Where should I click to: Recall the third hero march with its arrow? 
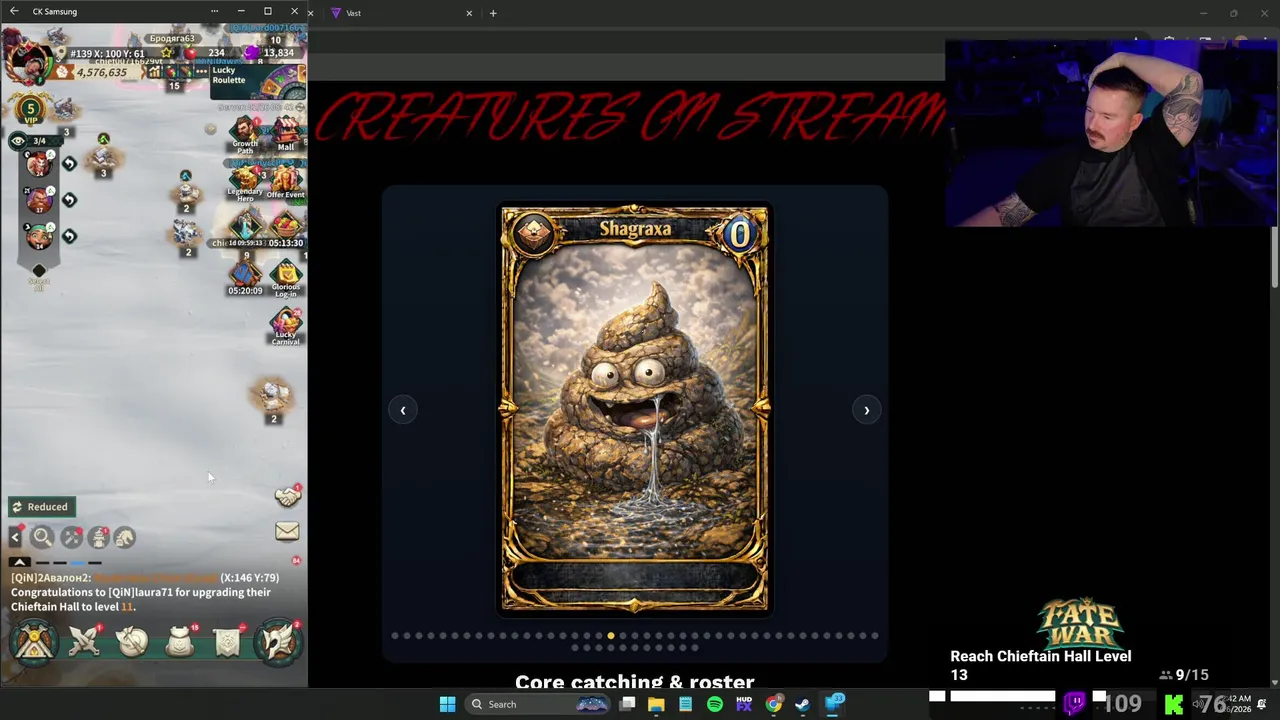coord(69,236)
